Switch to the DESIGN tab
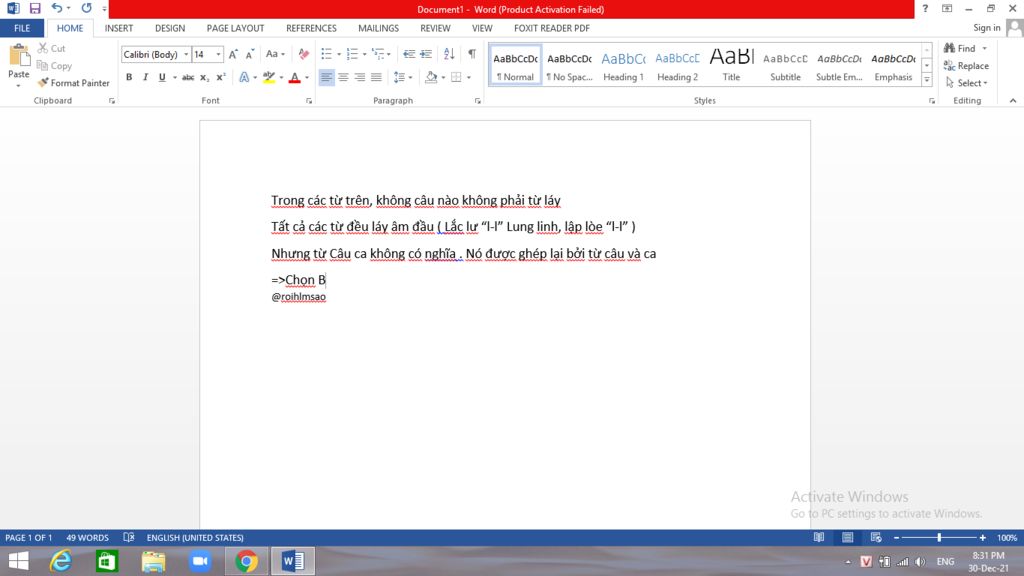The width and height of the screenshot is (1024, 576). point(170,28)
